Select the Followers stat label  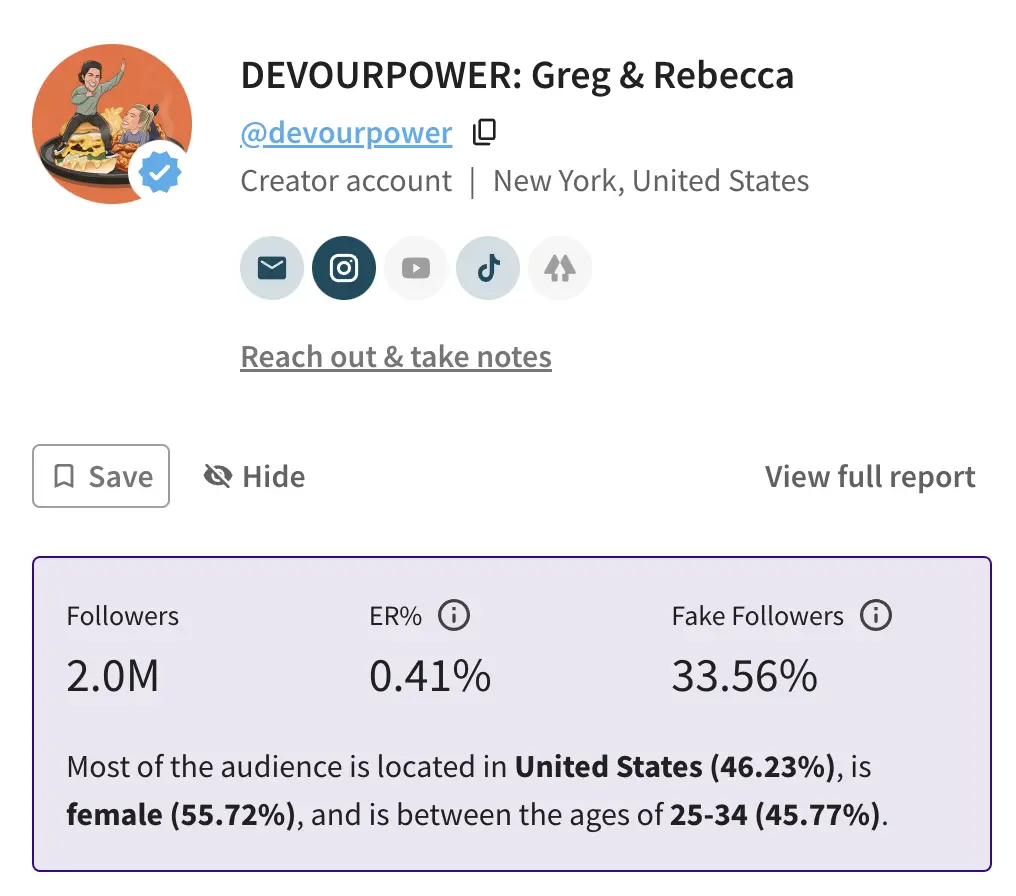pos(123,616)
